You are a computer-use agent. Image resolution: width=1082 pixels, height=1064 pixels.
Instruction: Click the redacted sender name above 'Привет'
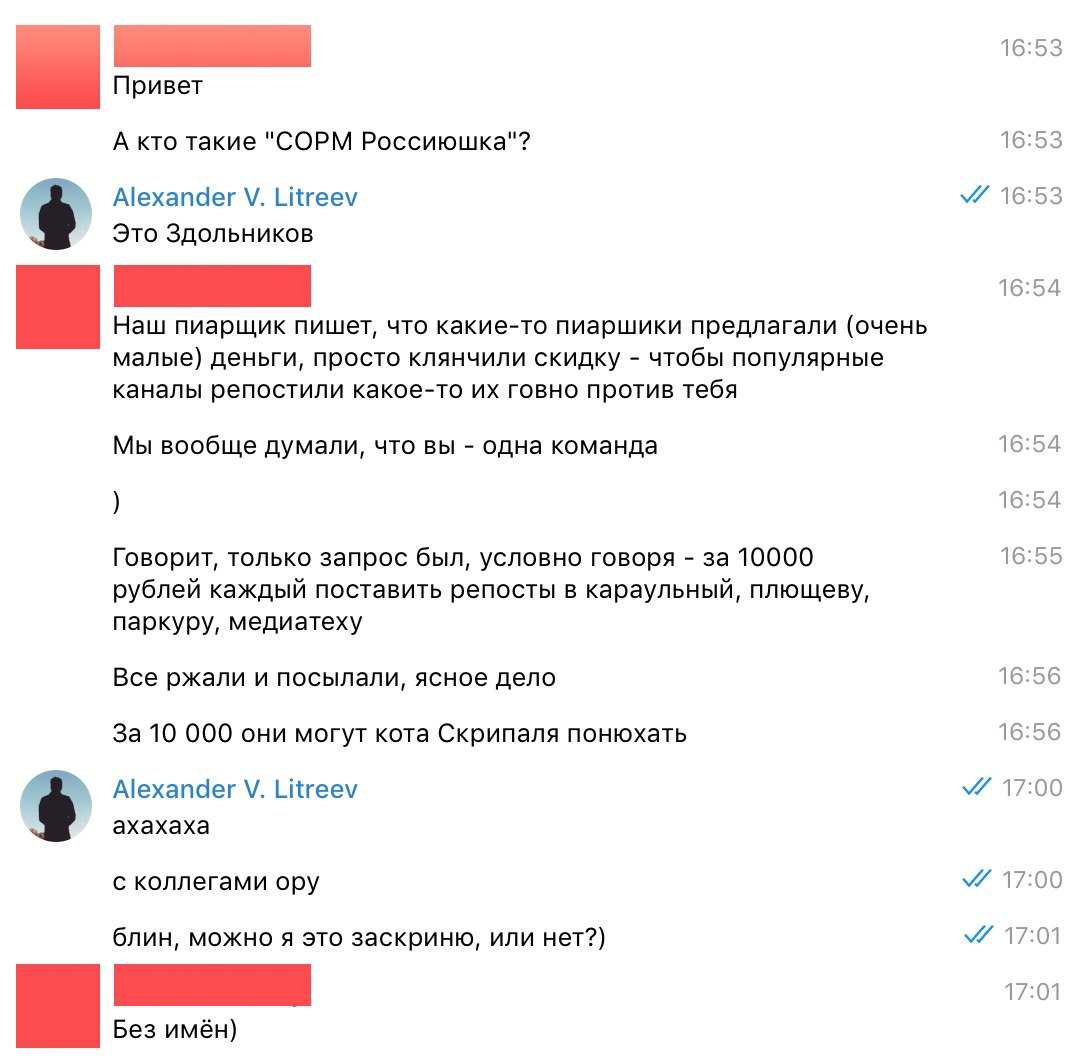tap(212, 46)
